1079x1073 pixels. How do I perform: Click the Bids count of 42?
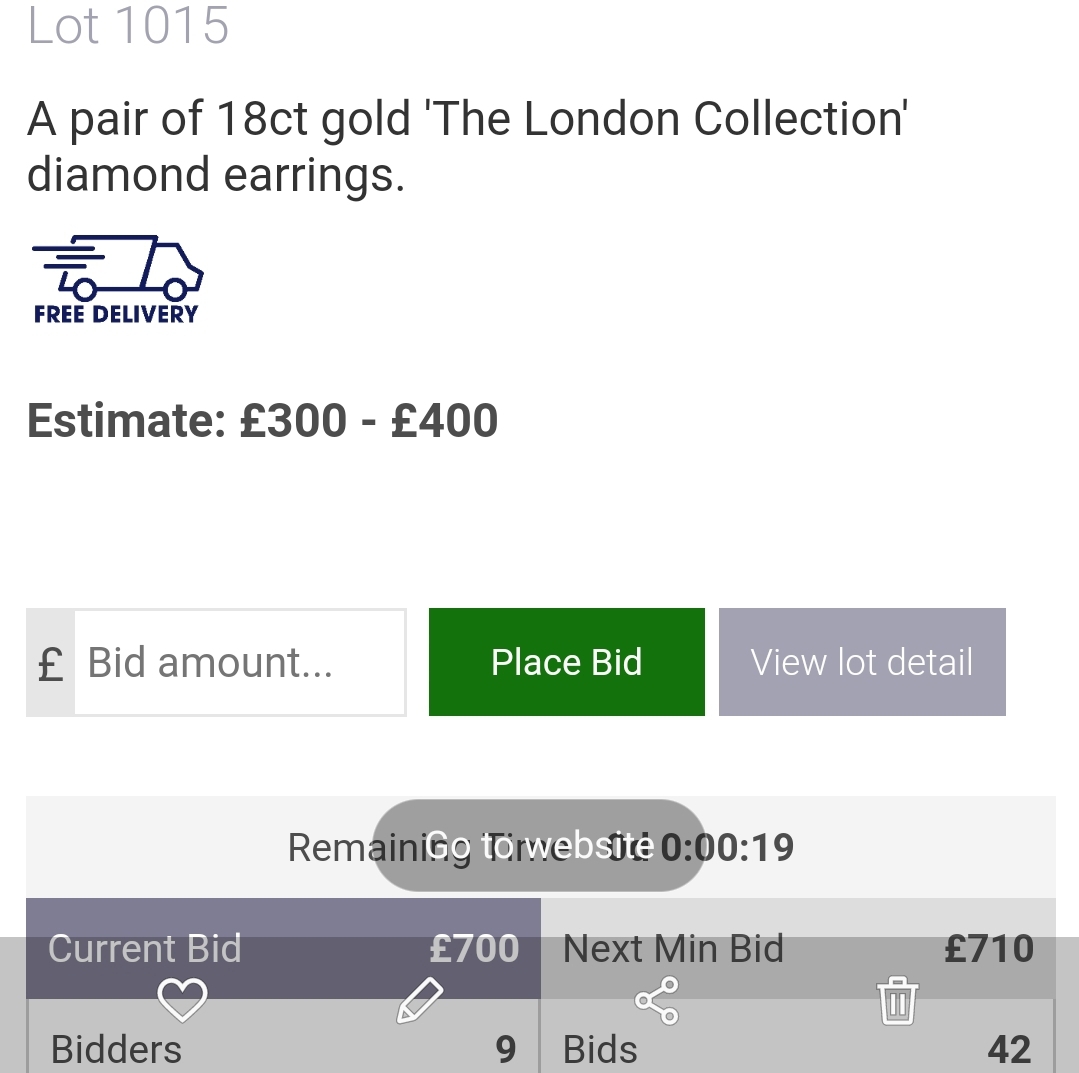pyautogui.click(x=1008, y=1049)
